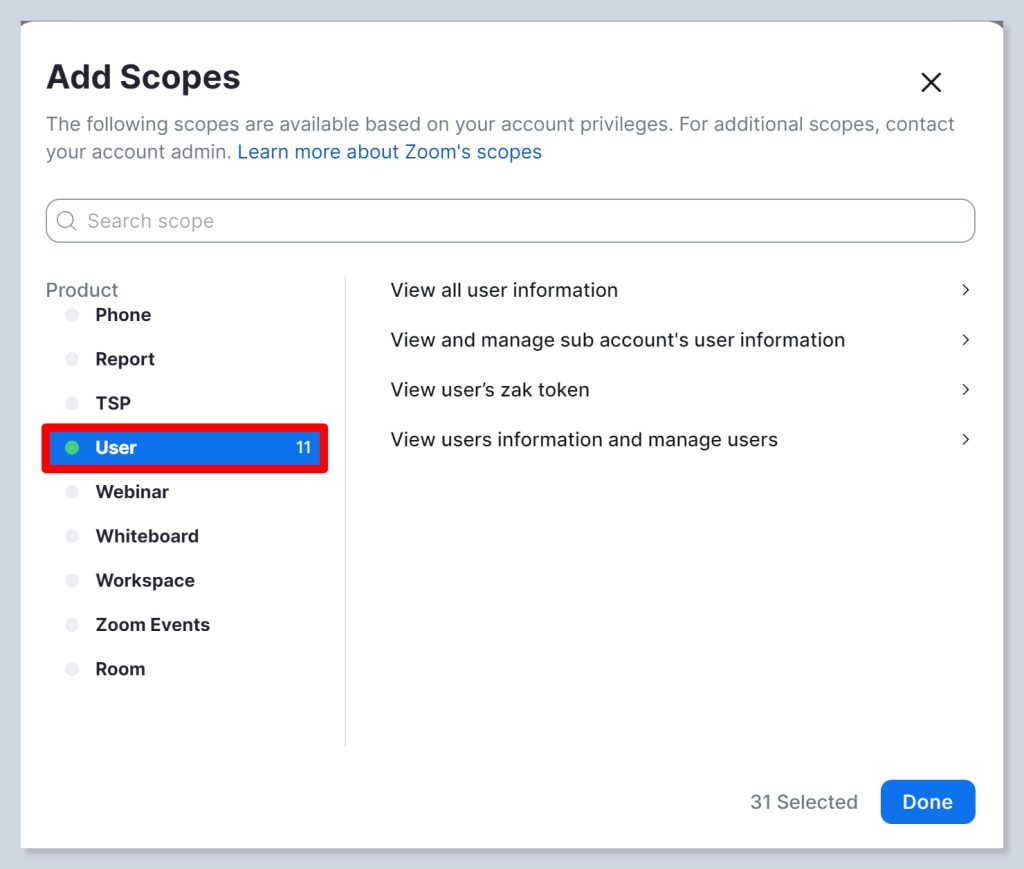Open Learn more about Zoom's scopes link

click(389, 152)
